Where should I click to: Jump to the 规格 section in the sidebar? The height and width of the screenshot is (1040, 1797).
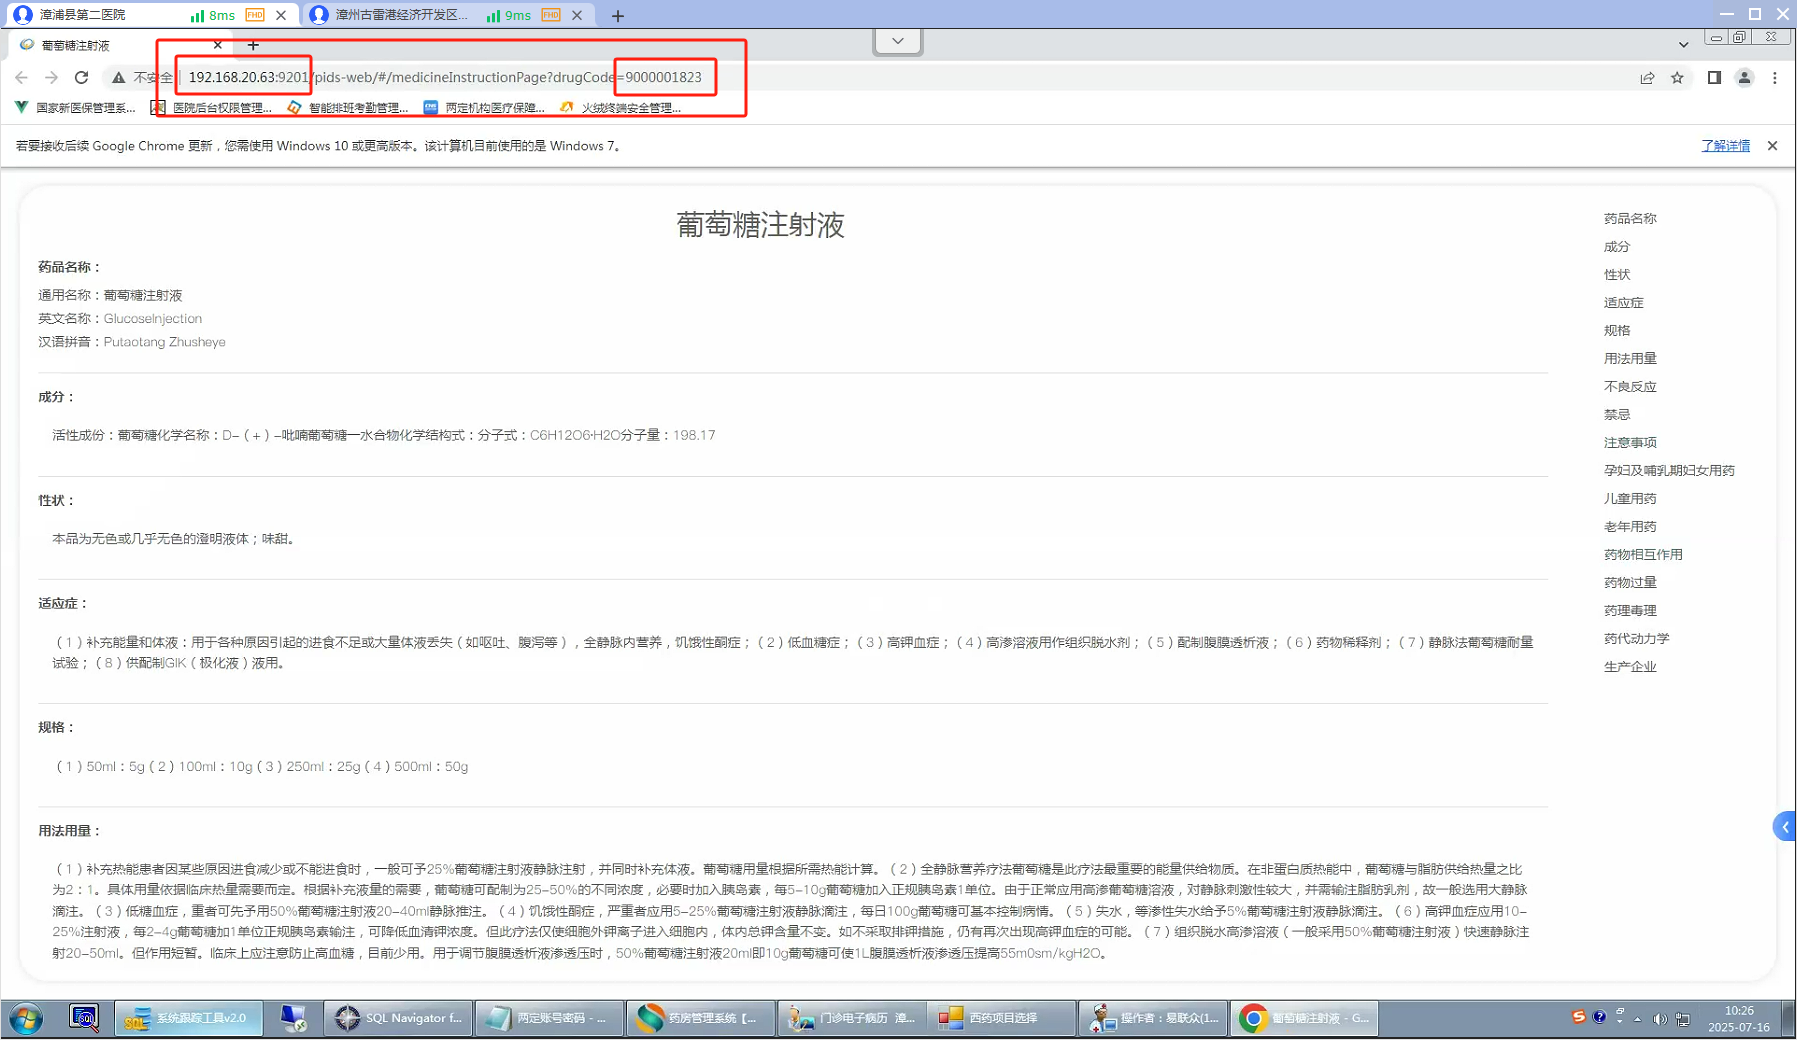point(1617,330)
